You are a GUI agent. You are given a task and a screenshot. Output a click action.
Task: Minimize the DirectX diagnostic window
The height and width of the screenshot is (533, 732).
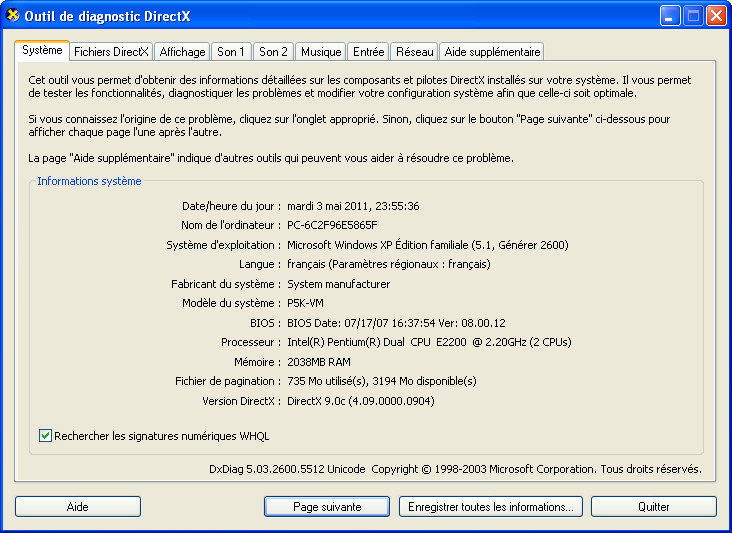click(670, 16)
